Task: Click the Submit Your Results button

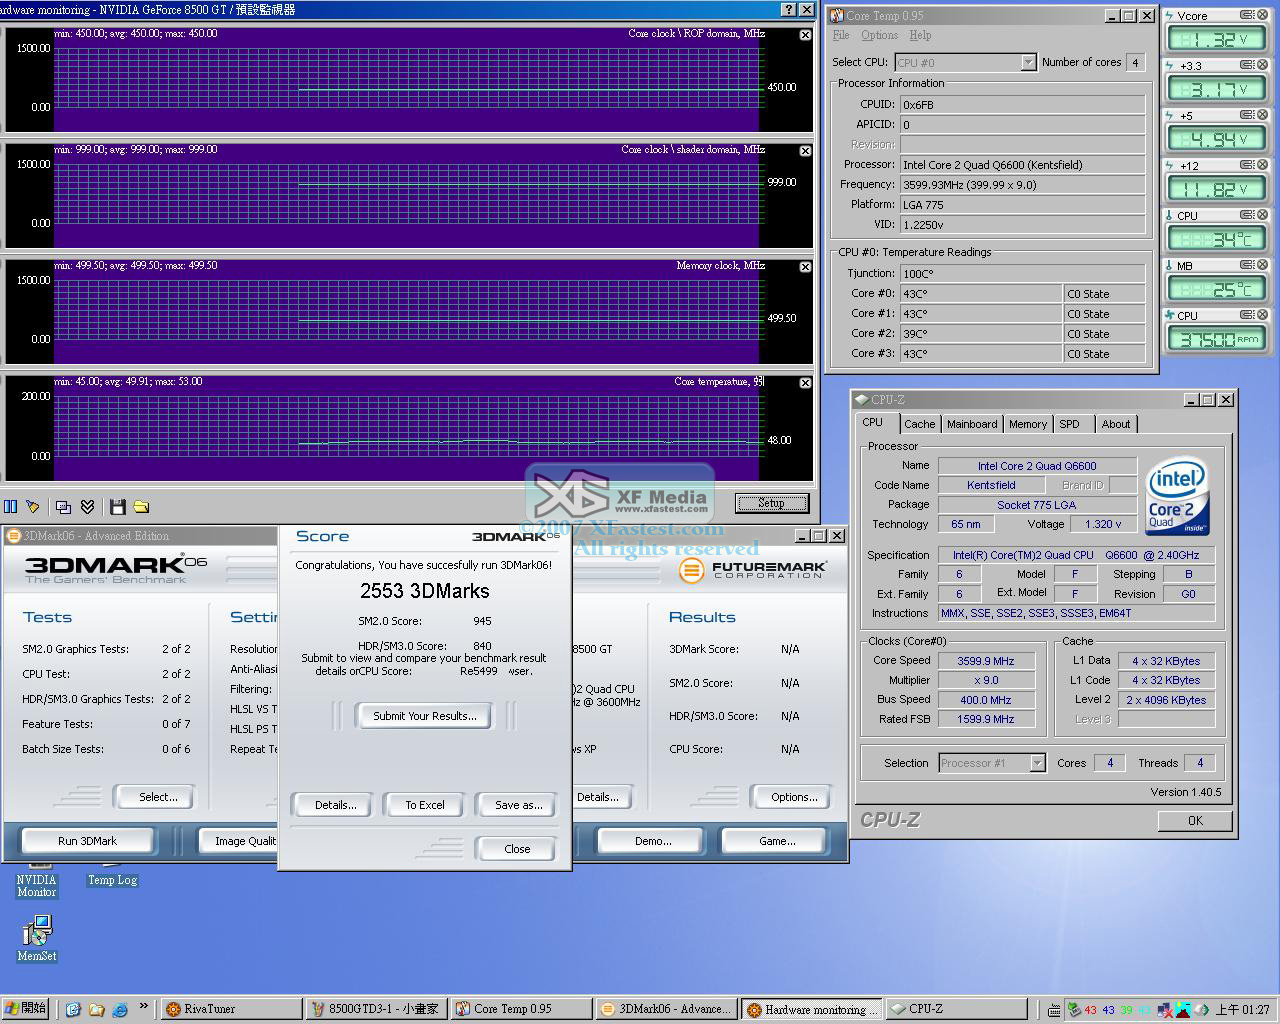Action: tap(425, 716)
